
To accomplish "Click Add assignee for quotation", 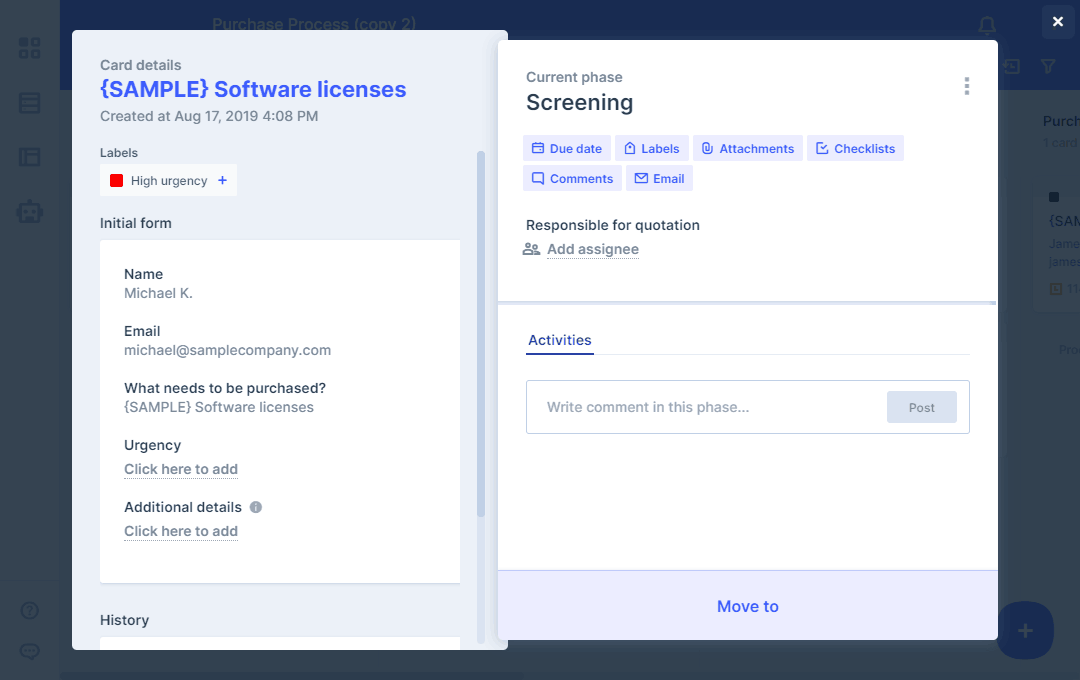I will [592, 250].
